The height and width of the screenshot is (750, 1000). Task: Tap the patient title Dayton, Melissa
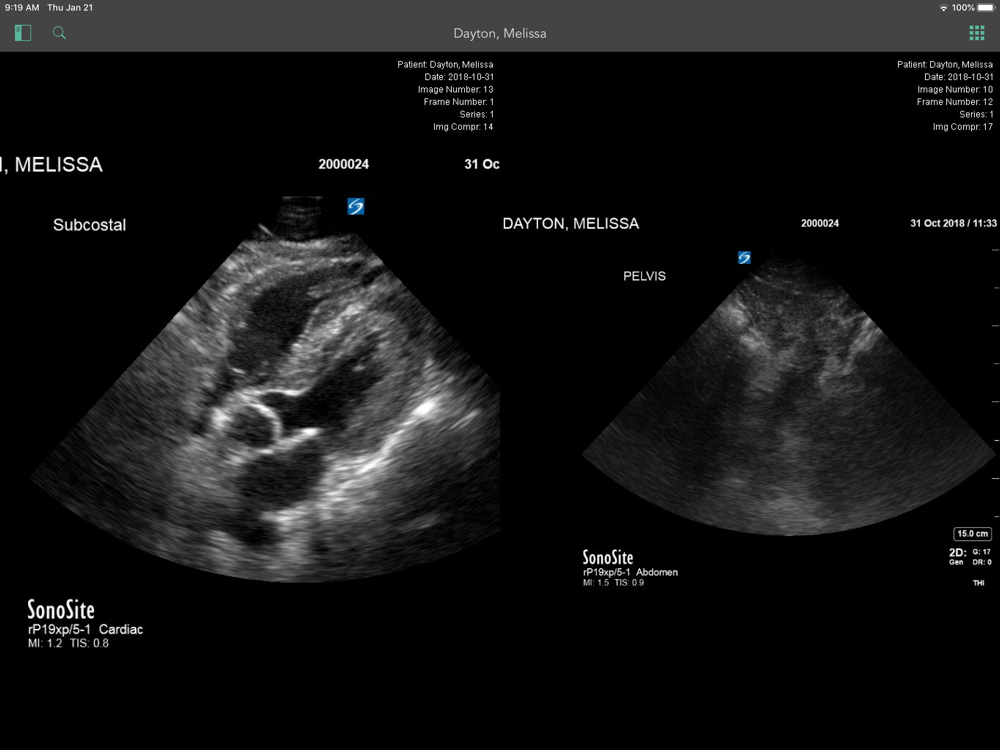pyautogui.click(x=499, y=33)
